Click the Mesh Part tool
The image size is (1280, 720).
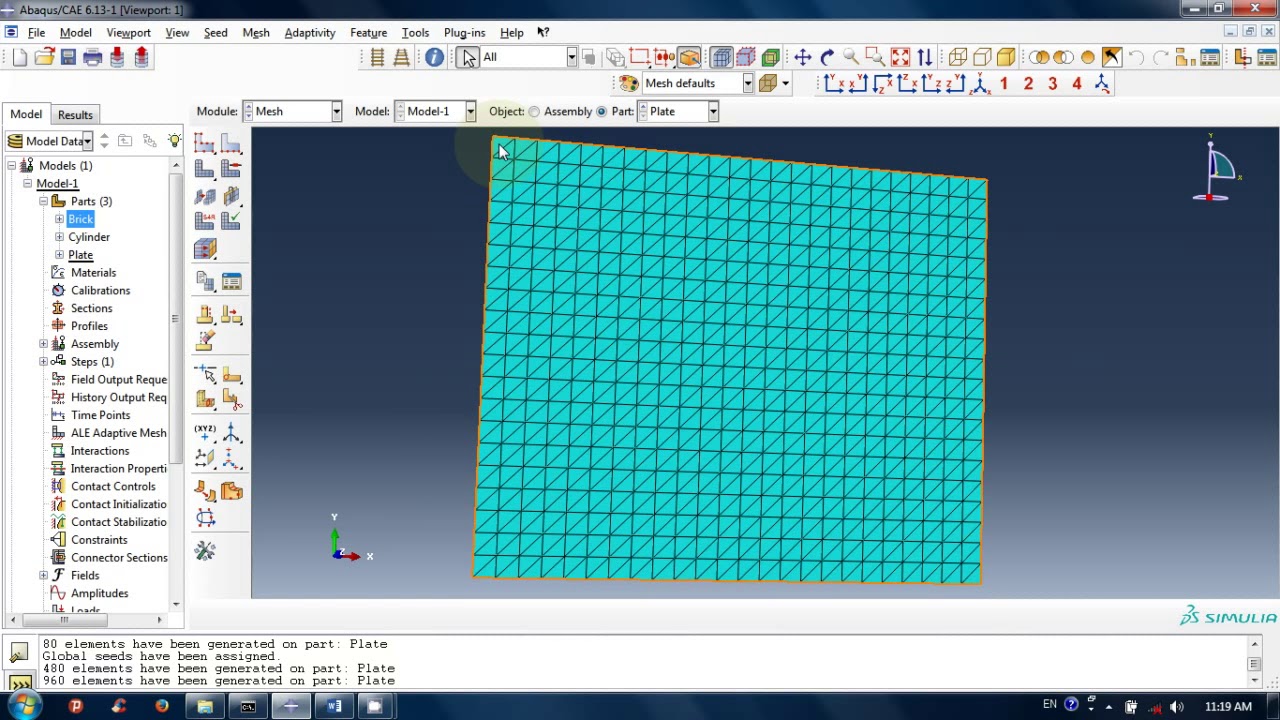[205, 170]
